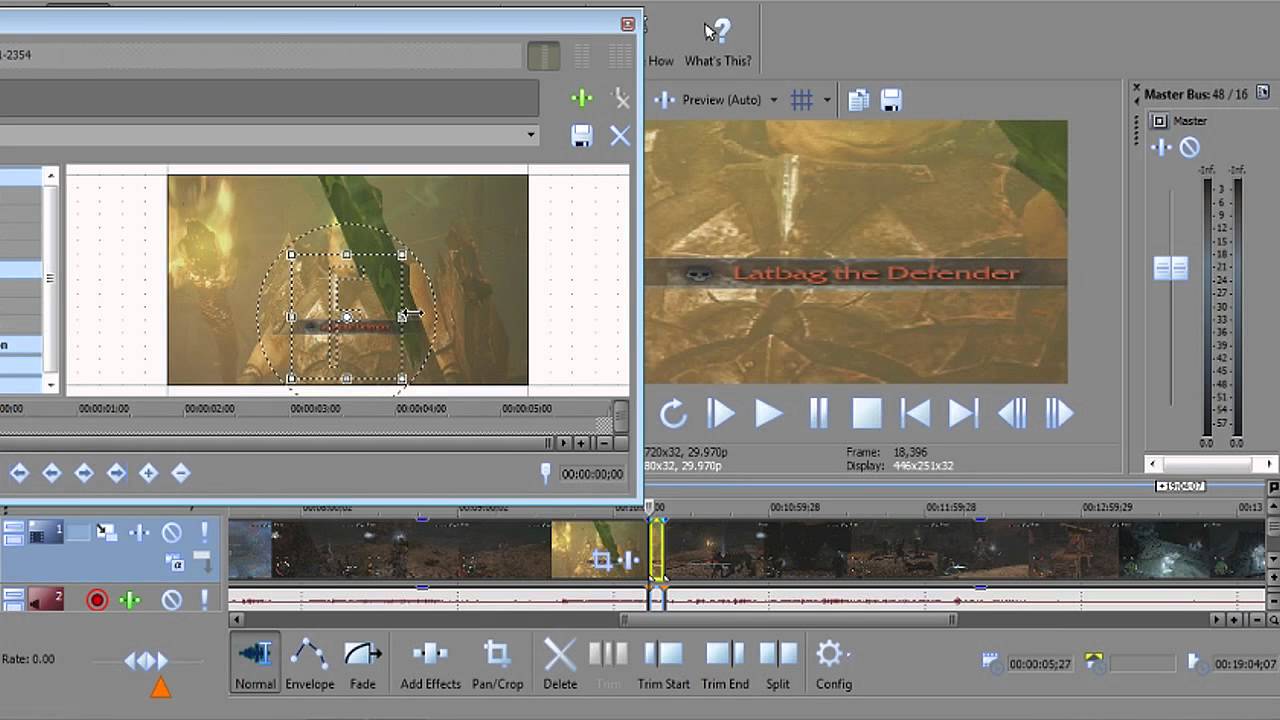Click the Add Effects button

(431, 665)
